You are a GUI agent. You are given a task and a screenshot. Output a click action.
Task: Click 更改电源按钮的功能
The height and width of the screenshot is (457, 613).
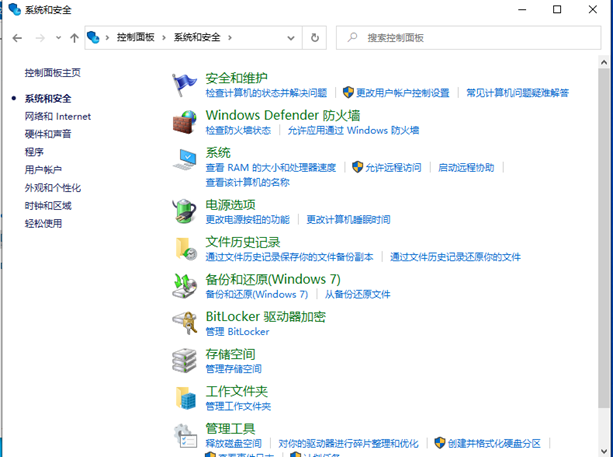coord(247,220)
